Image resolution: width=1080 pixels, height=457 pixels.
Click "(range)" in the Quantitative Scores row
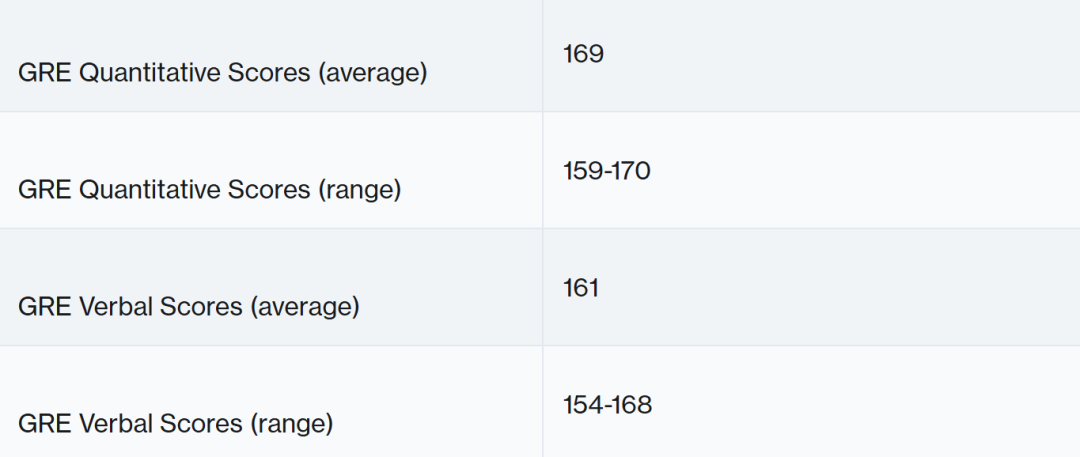click(x=359, y=189)
